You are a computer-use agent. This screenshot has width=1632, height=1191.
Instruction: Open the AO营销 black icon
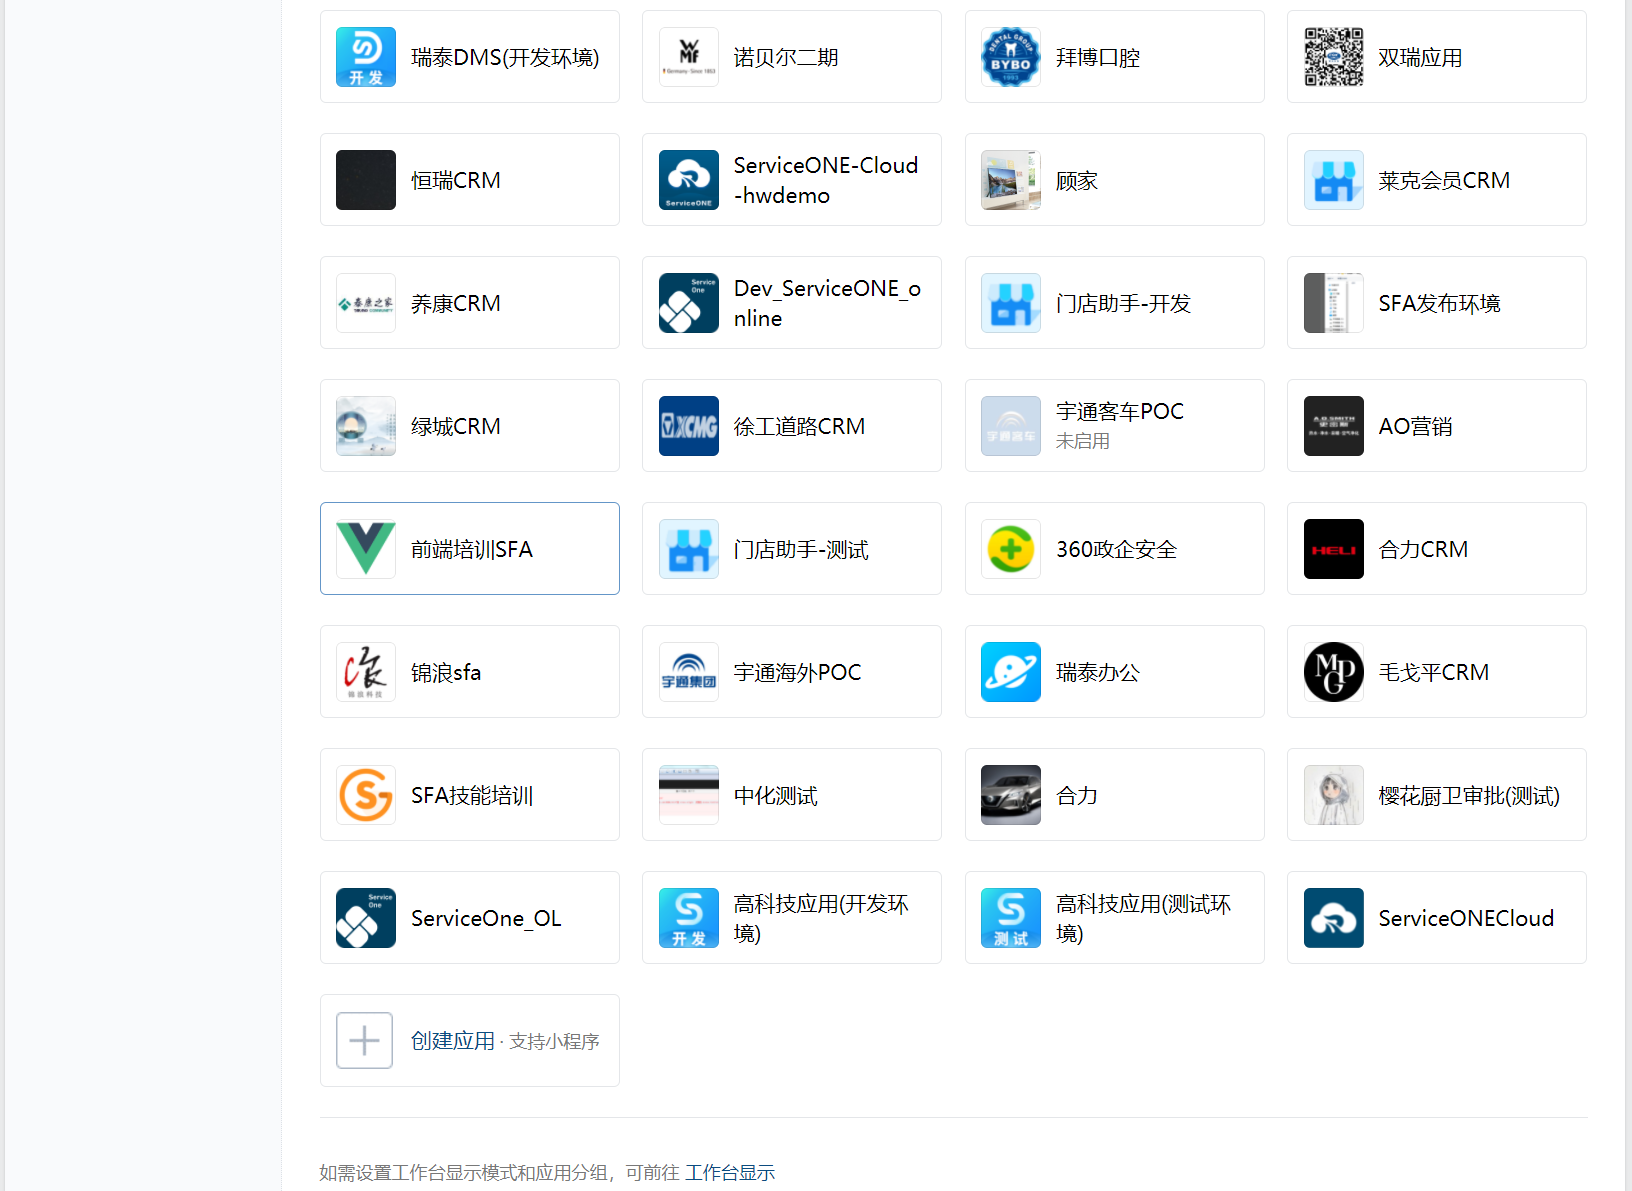pyautogui.click(x=1334, y=426)
